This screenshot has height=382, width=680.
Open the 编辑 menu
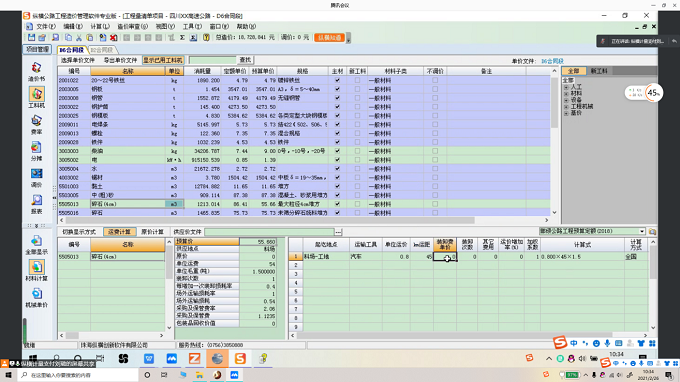pos(72,26)
